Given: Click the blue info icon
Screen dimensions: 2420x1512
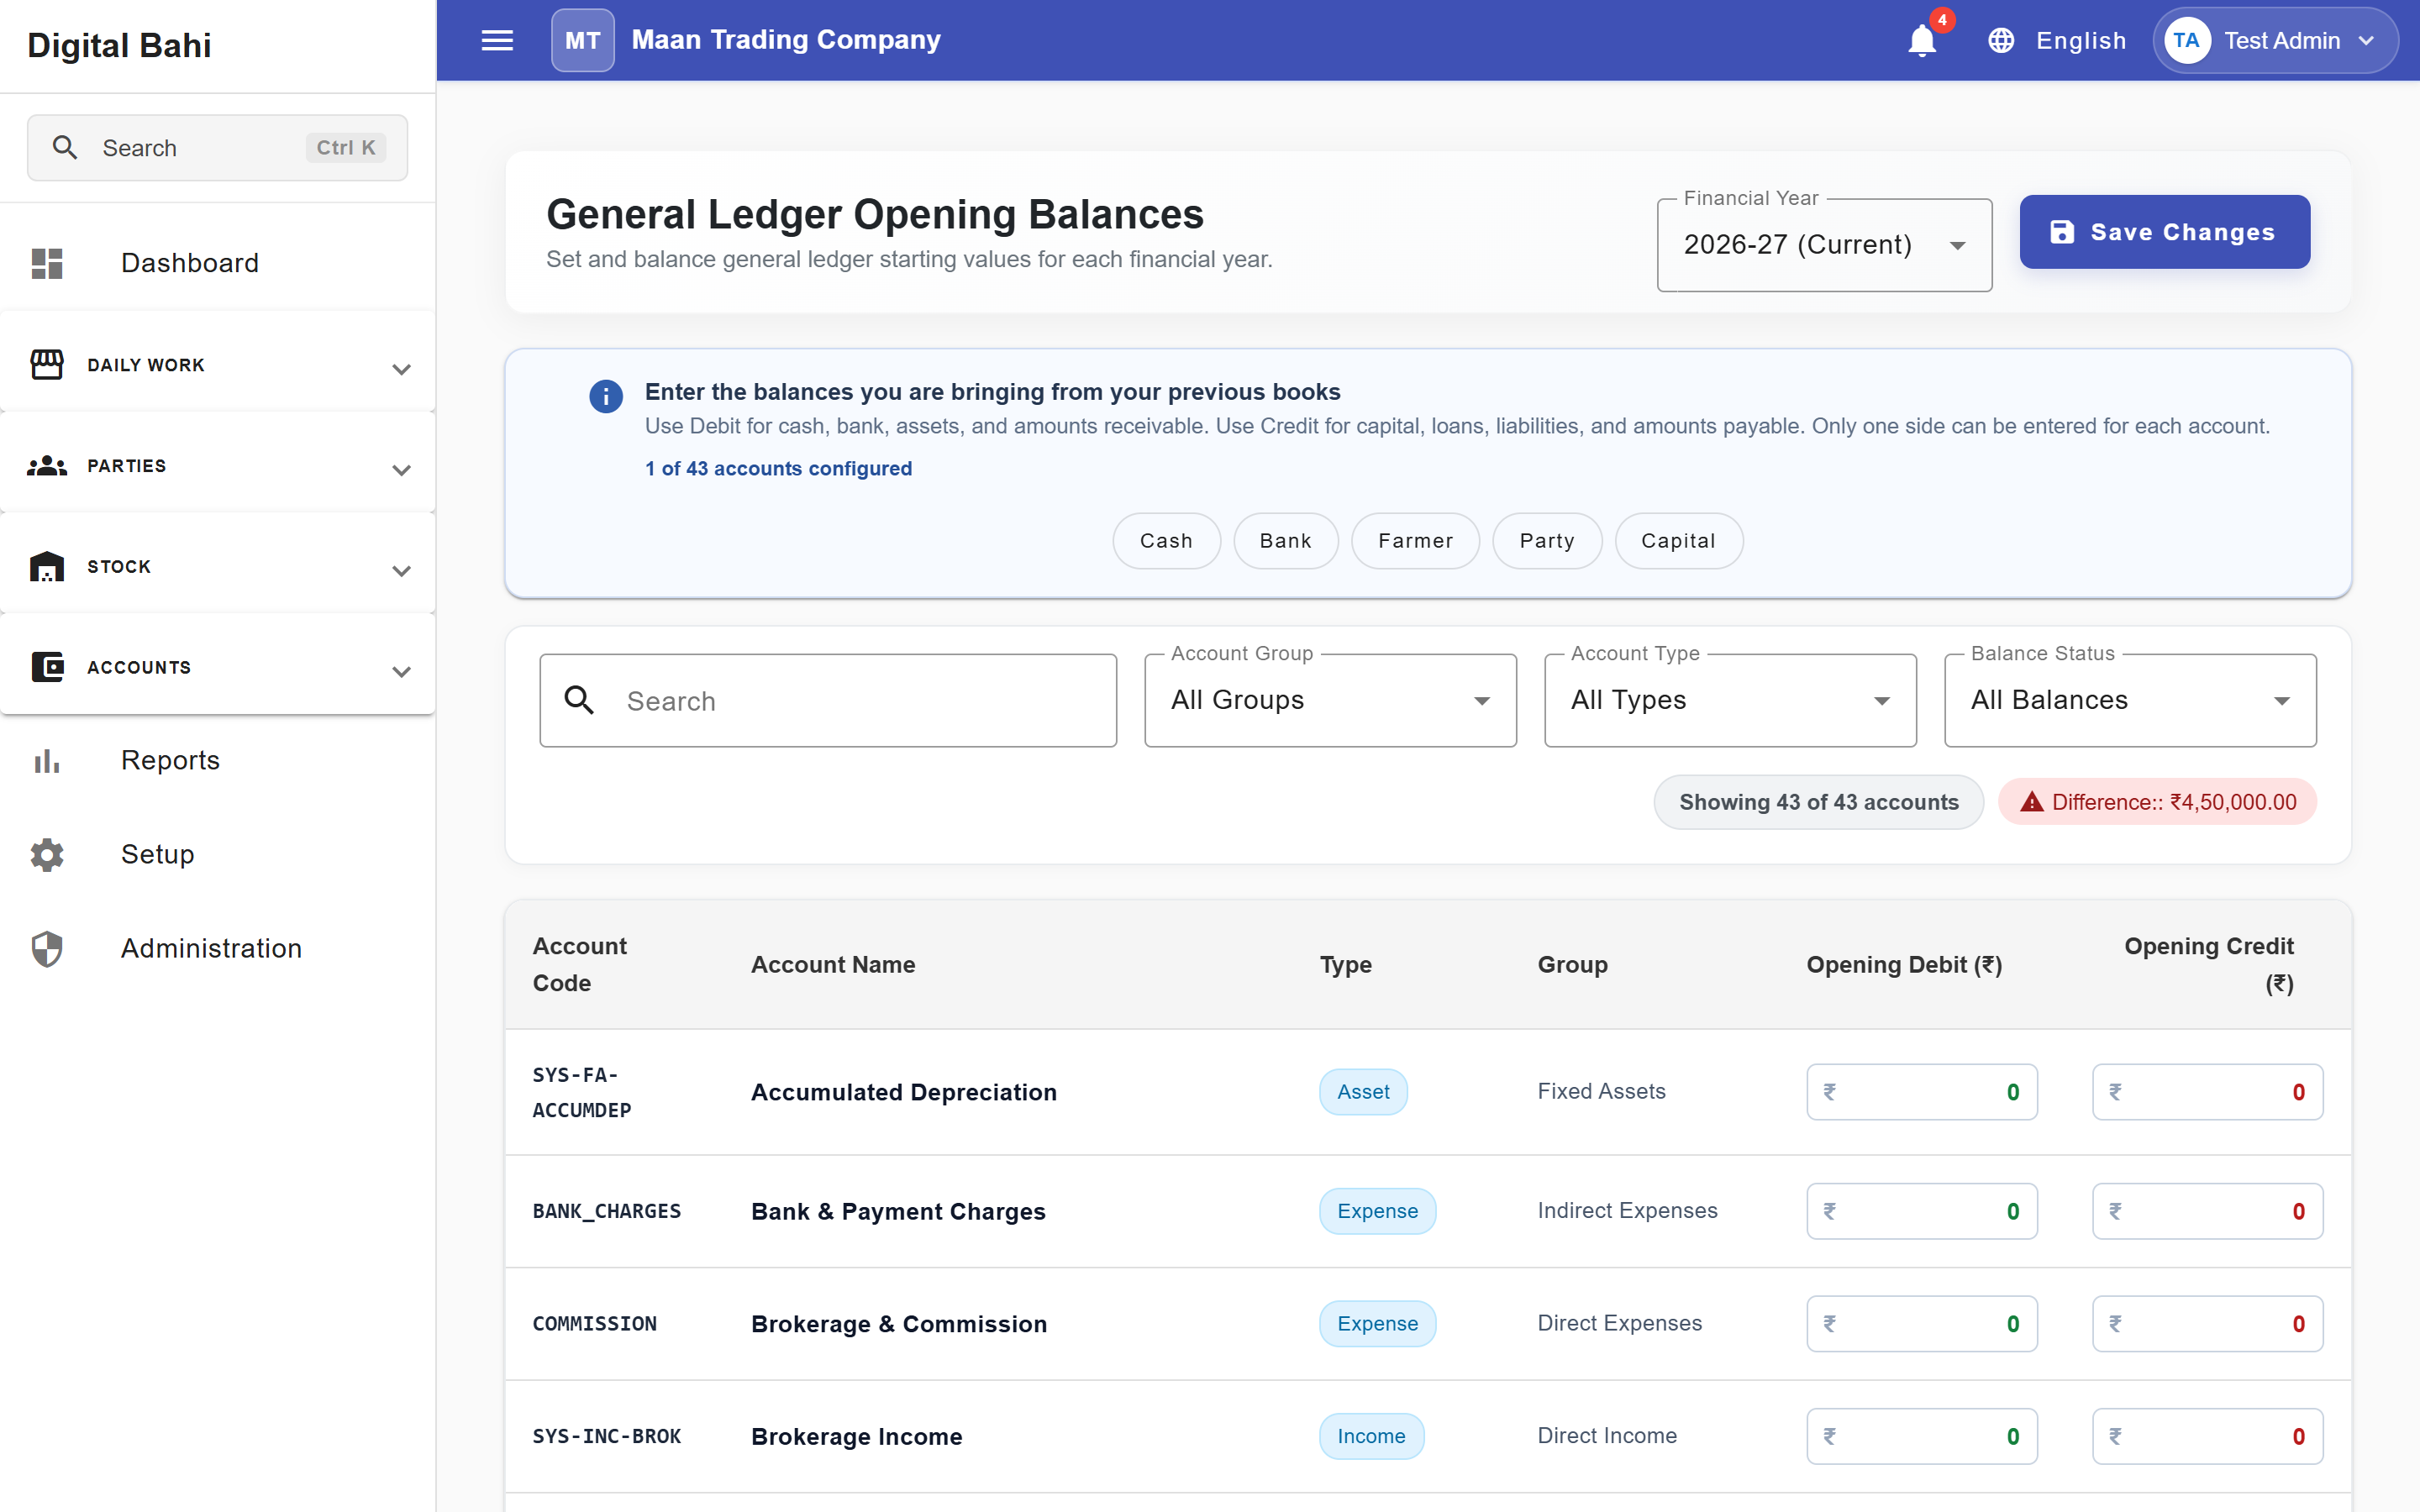Looking at the screenshot, I should (606, 396).
